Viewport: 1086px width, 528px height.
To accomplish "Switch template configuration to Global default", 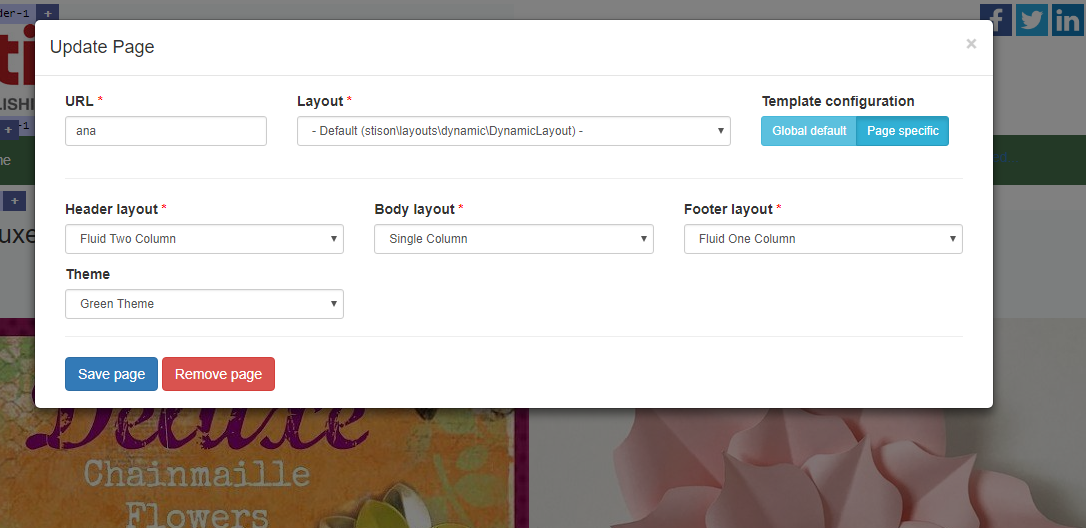I will pos(809,131).
